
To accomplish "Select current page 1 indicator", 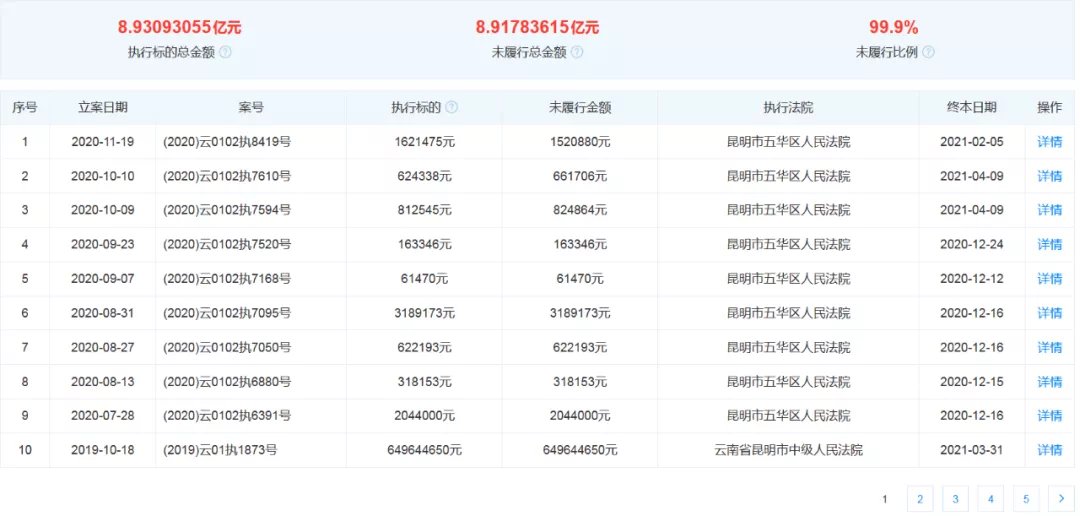I will pyautogui.click(x=885, y=499).
